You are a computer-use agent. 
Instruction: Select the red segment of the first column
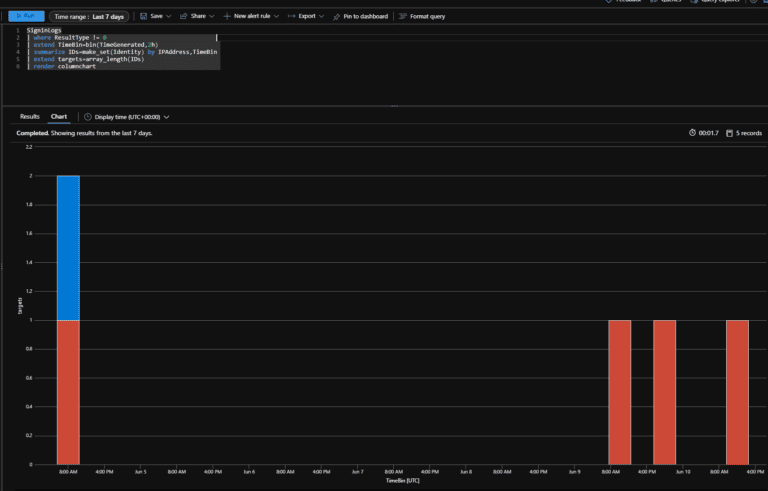pos(68,393)
